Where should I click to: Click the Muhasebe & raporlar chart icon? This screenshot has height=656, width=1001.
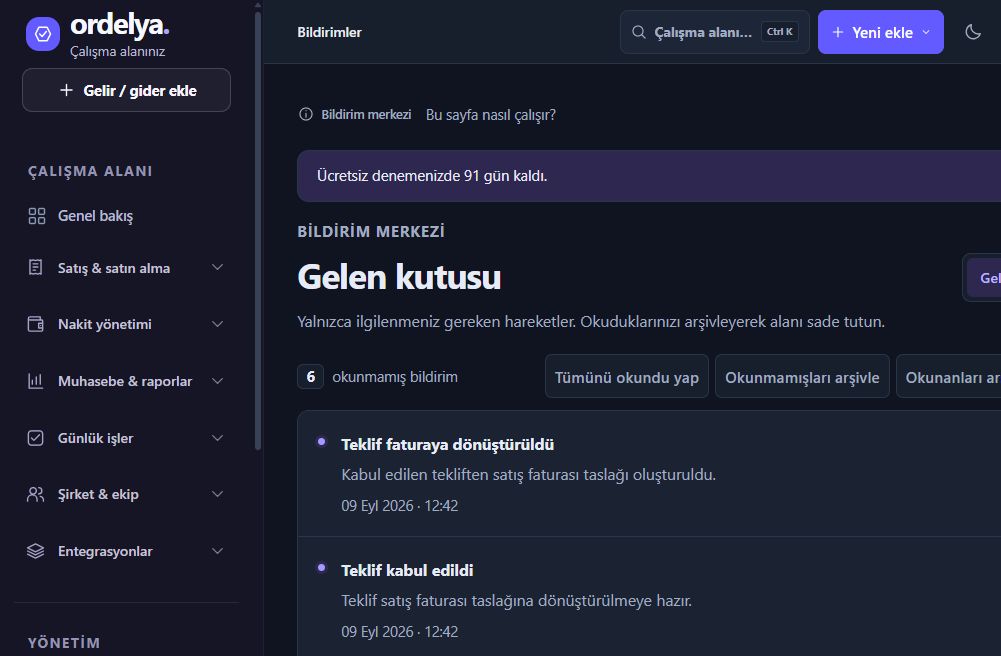tap(36, 381)
